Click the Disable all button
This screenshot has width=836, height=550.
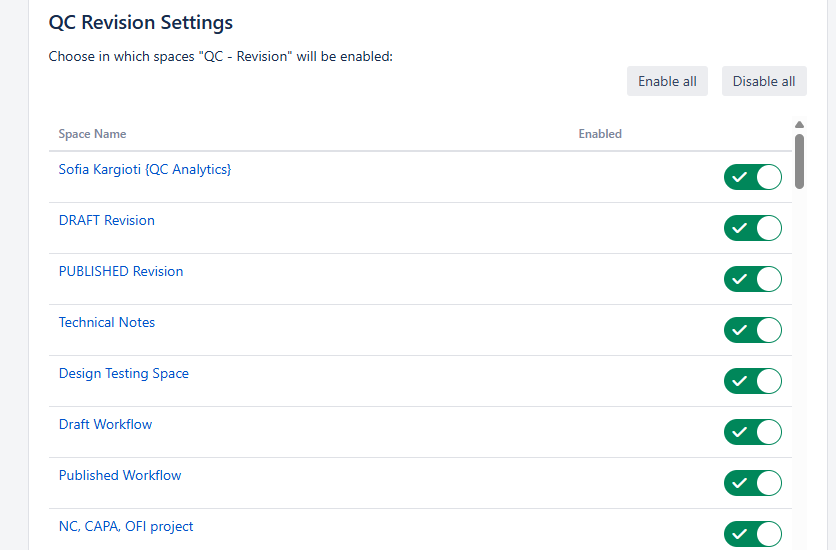coord(764,81)
